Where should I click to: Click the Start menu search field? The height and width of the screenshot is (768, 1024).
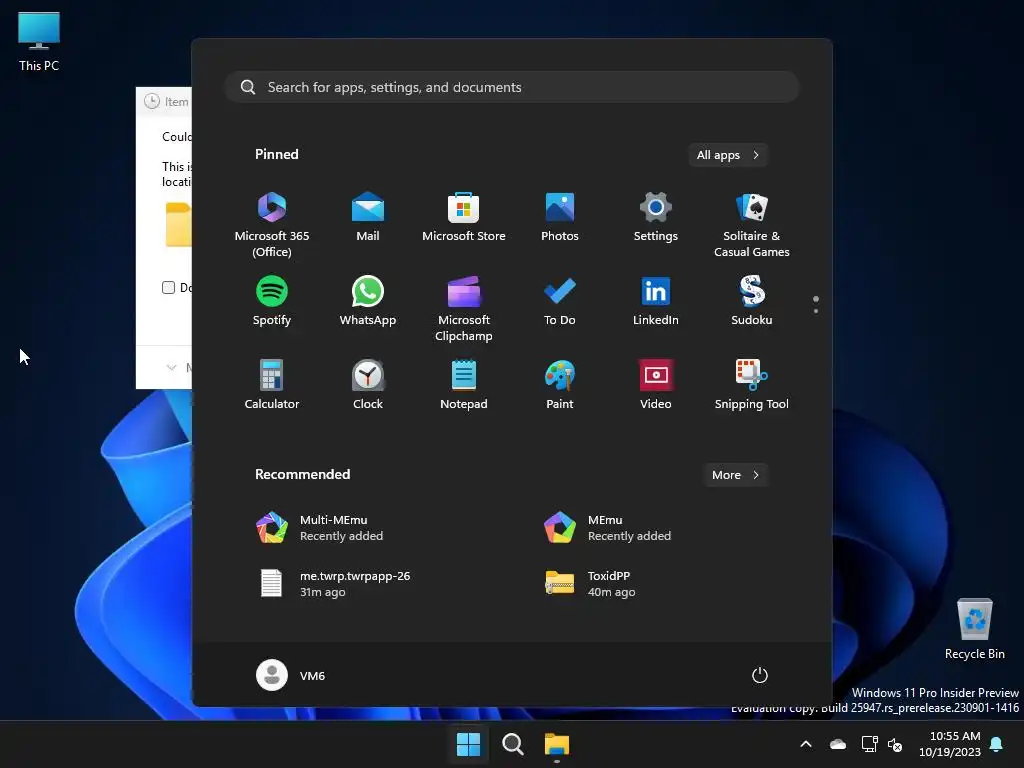[x=512, y=87]
